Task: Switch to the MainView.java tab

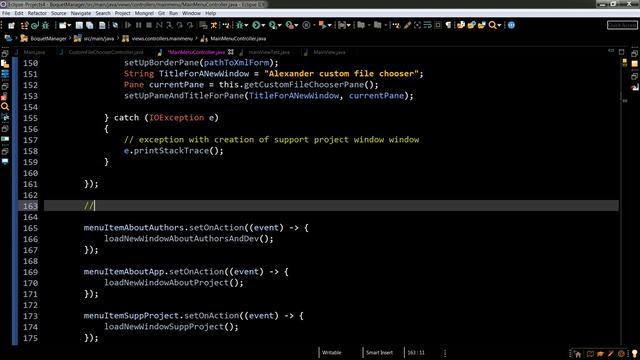Action: pyautogui.click(x=329, y=52)
